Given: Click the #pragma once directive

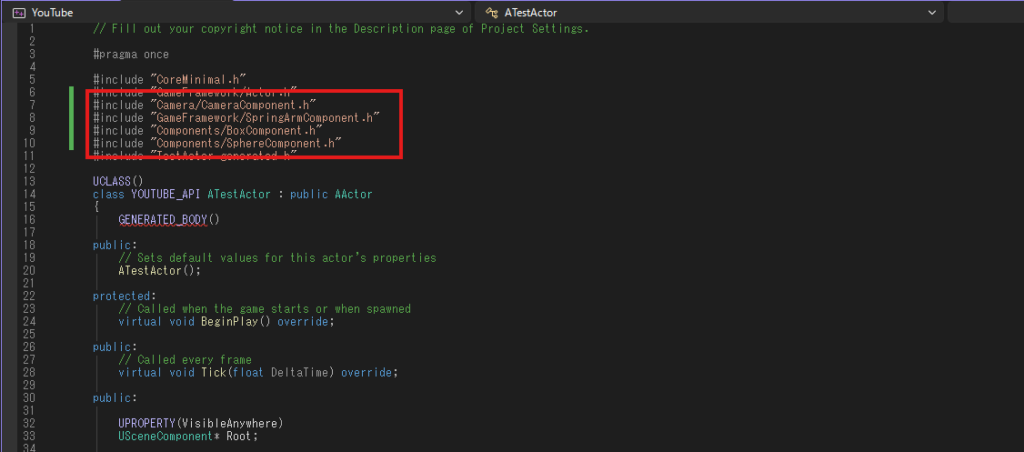Looking at the screenshot, I should (x=131, y=53).
